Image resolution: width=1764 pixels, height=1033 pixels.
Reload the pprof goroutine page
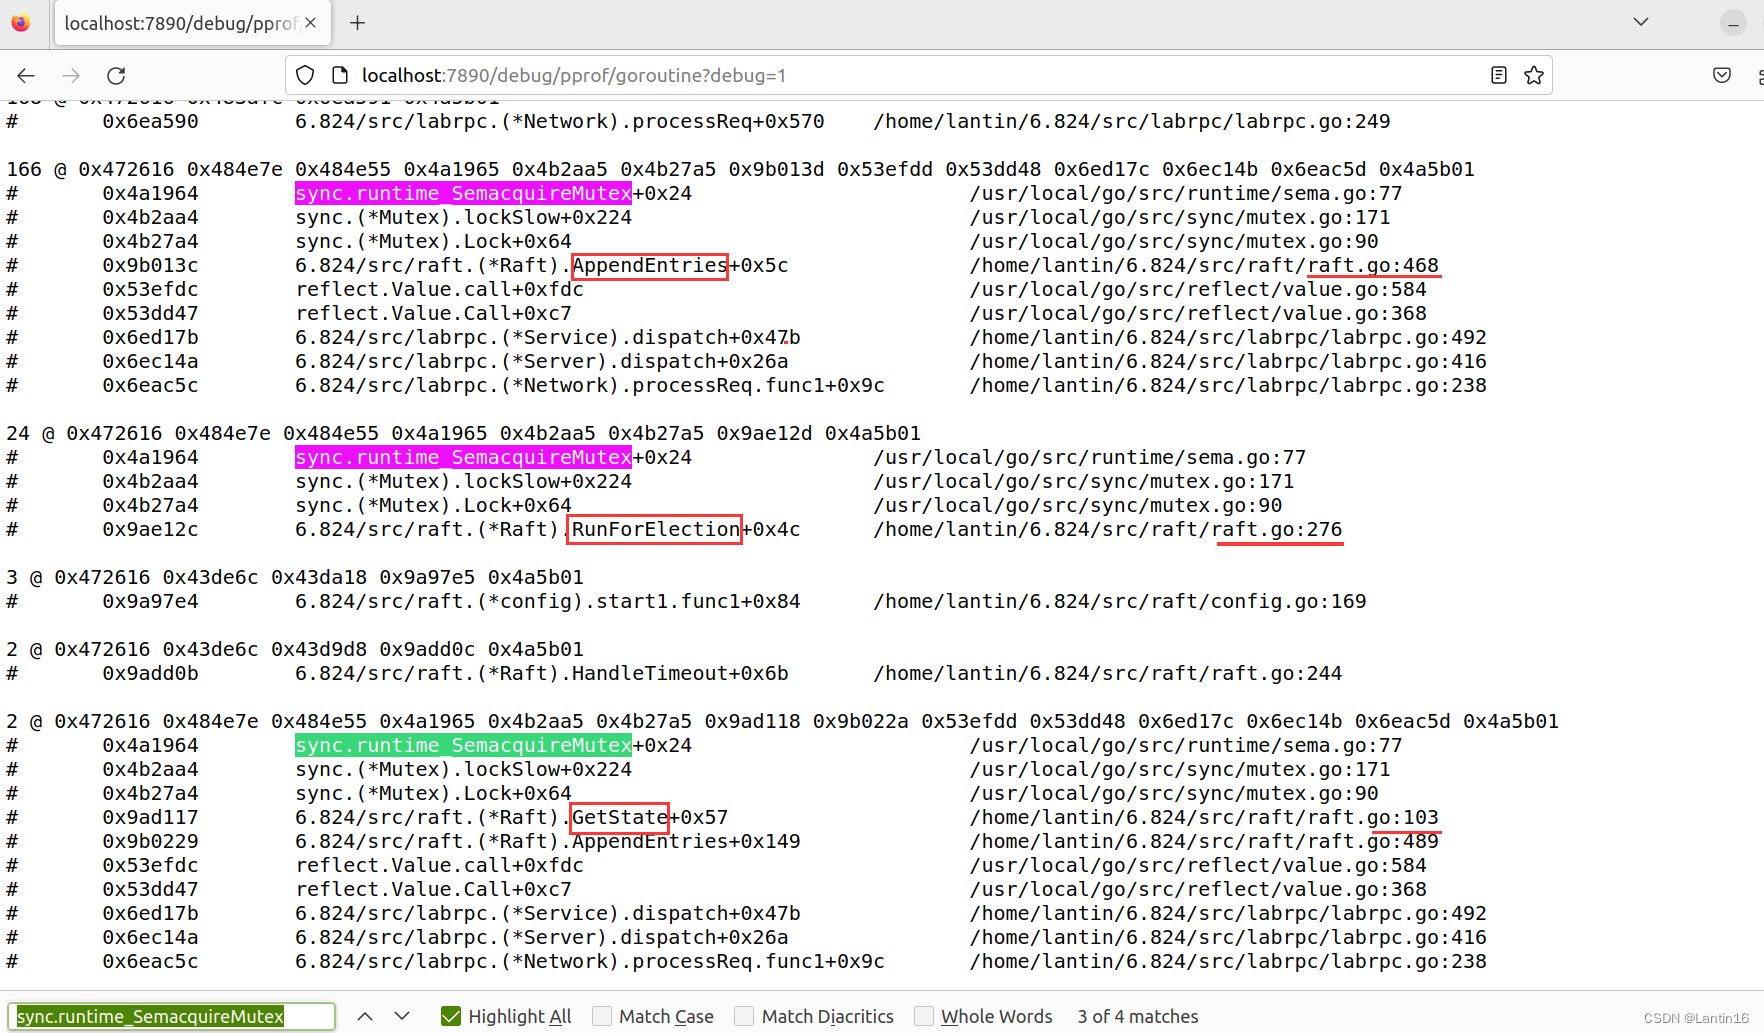(115, 75)
